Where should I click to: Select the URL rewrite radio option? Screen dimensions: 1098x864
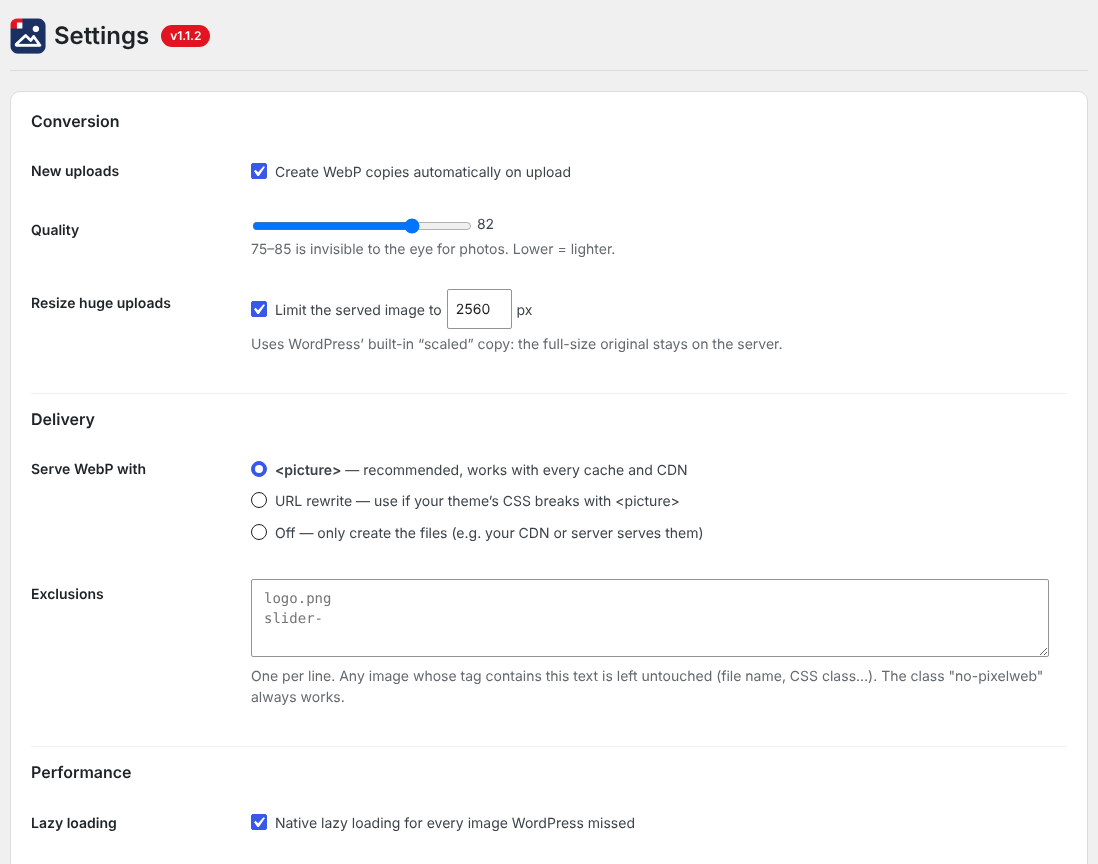pos(259,501)
